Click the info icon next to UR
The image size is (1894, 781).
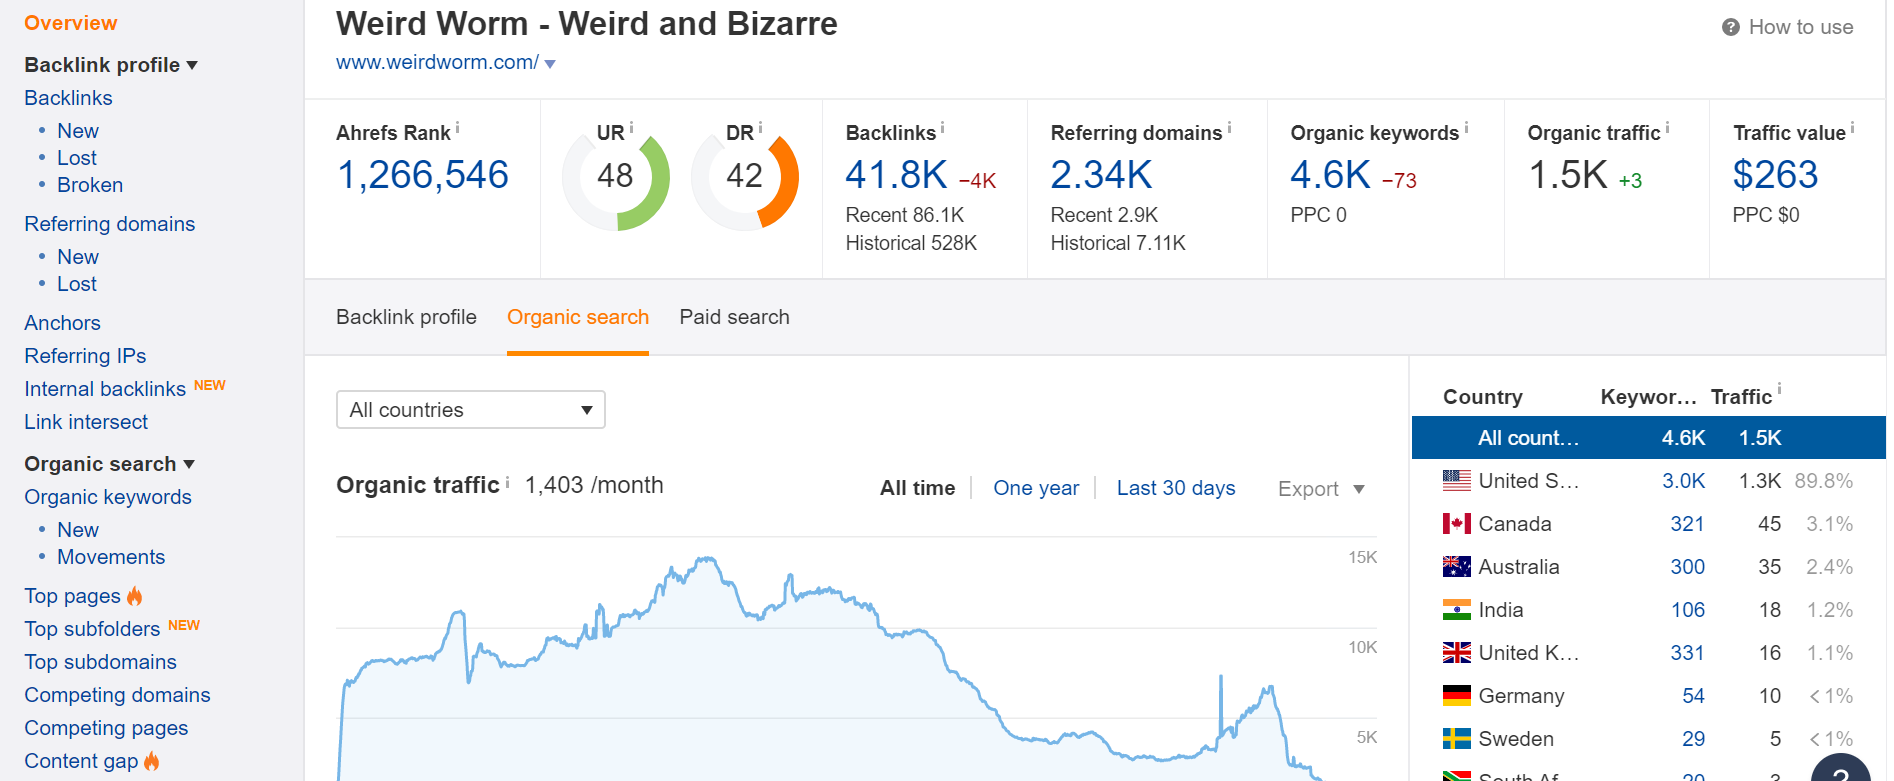coord(631,127)
